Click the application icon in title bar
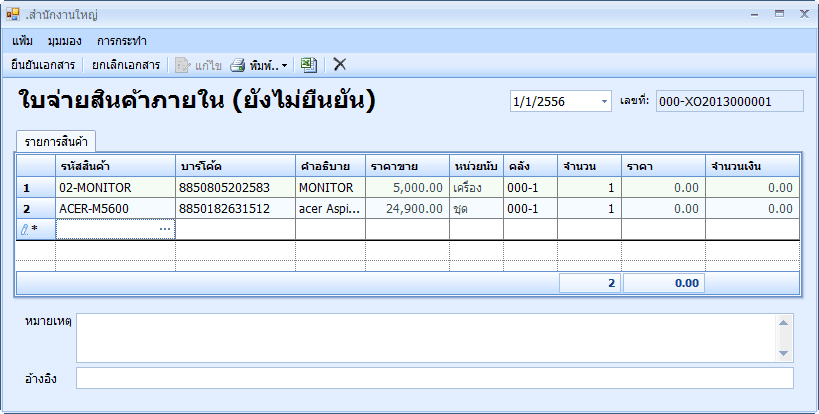The width and height of the screenshot is (819, 414). point(13,15)
